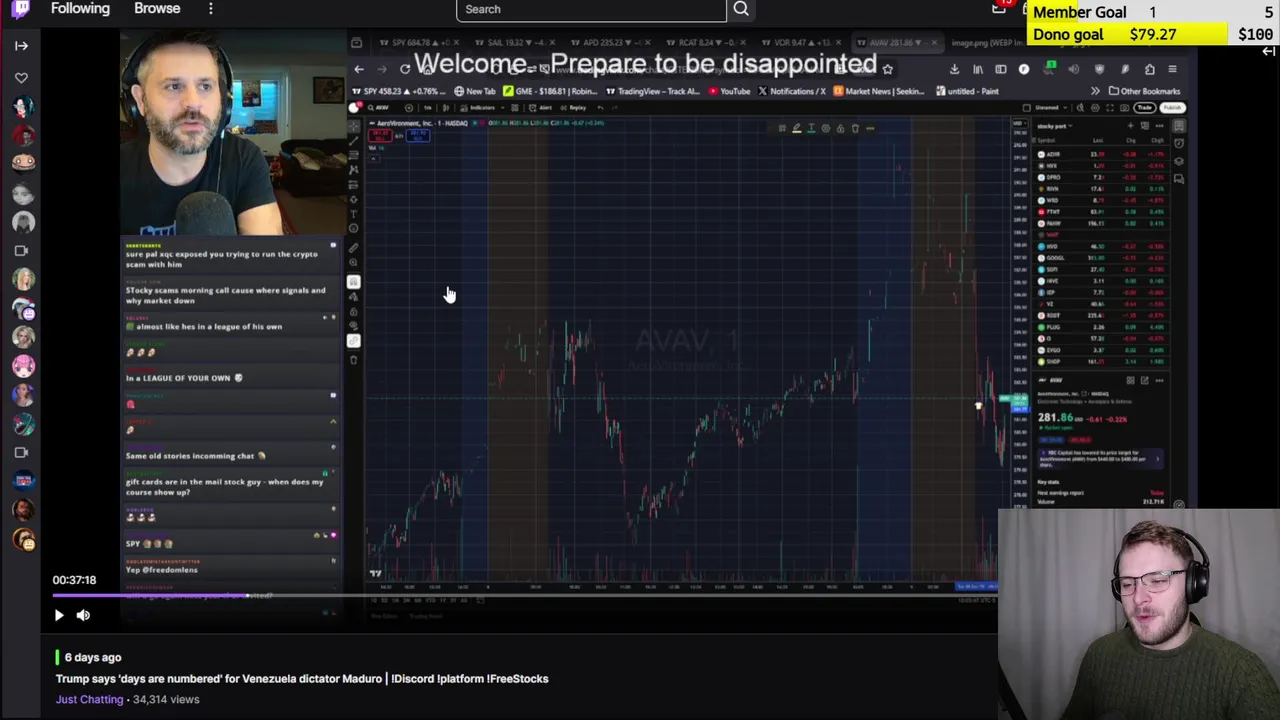Viewport: 1280px width, 720px height.
Task: Collapse the right panel arrow under Dono goal
Action: coord(1268,51)
